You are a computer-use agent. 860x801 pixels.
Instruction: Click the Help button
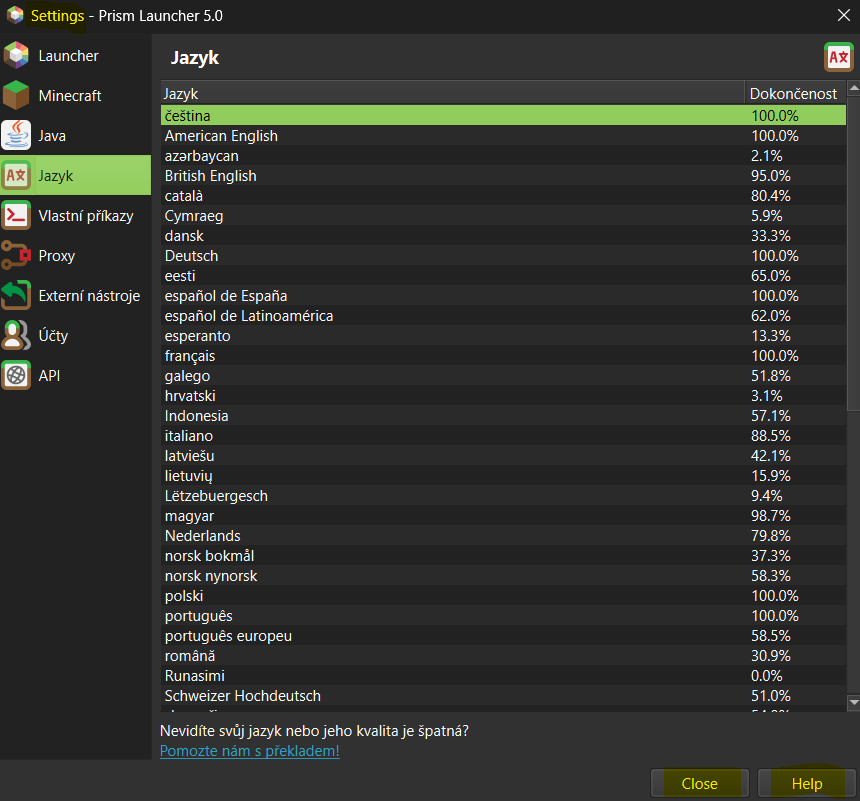[806, 783]
